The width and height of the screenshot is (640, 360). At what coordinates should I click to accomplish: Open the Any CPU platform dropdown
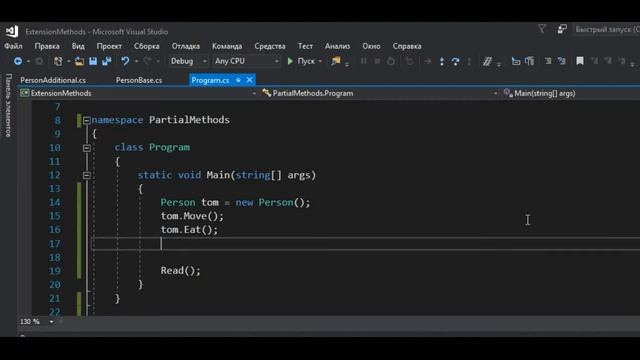click(247, 61)
